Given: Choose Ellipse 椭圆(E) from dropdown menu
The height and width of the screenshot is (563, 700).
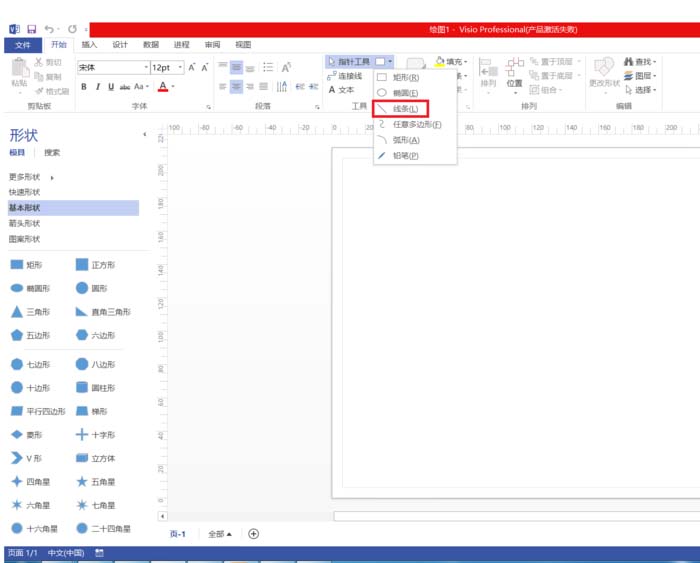Looking at the screenshot, I should 415,93.
